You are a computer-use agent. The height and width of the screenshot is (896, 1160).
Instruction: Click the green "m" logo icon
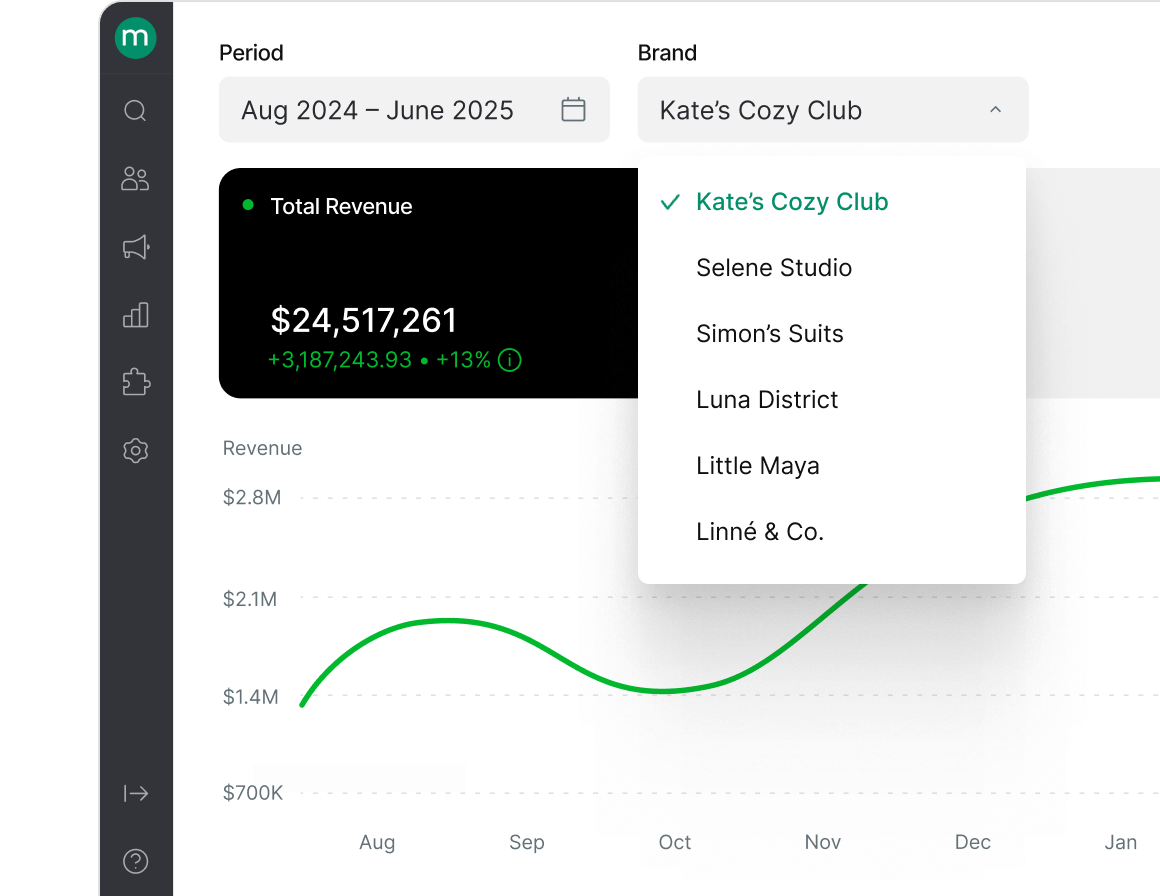pos(136,39)
